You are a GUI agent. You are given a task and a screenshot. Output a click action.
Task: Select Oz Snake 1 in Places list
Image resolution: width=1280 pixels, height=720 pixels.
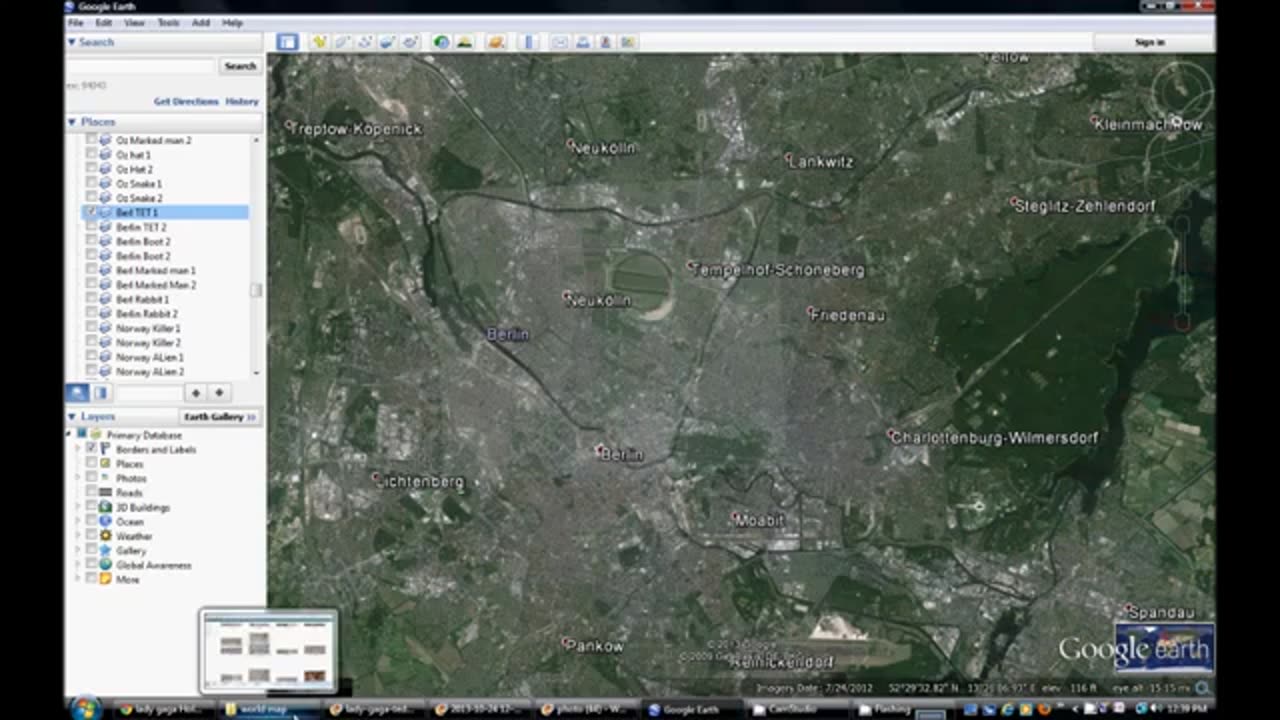pos(138,184)
